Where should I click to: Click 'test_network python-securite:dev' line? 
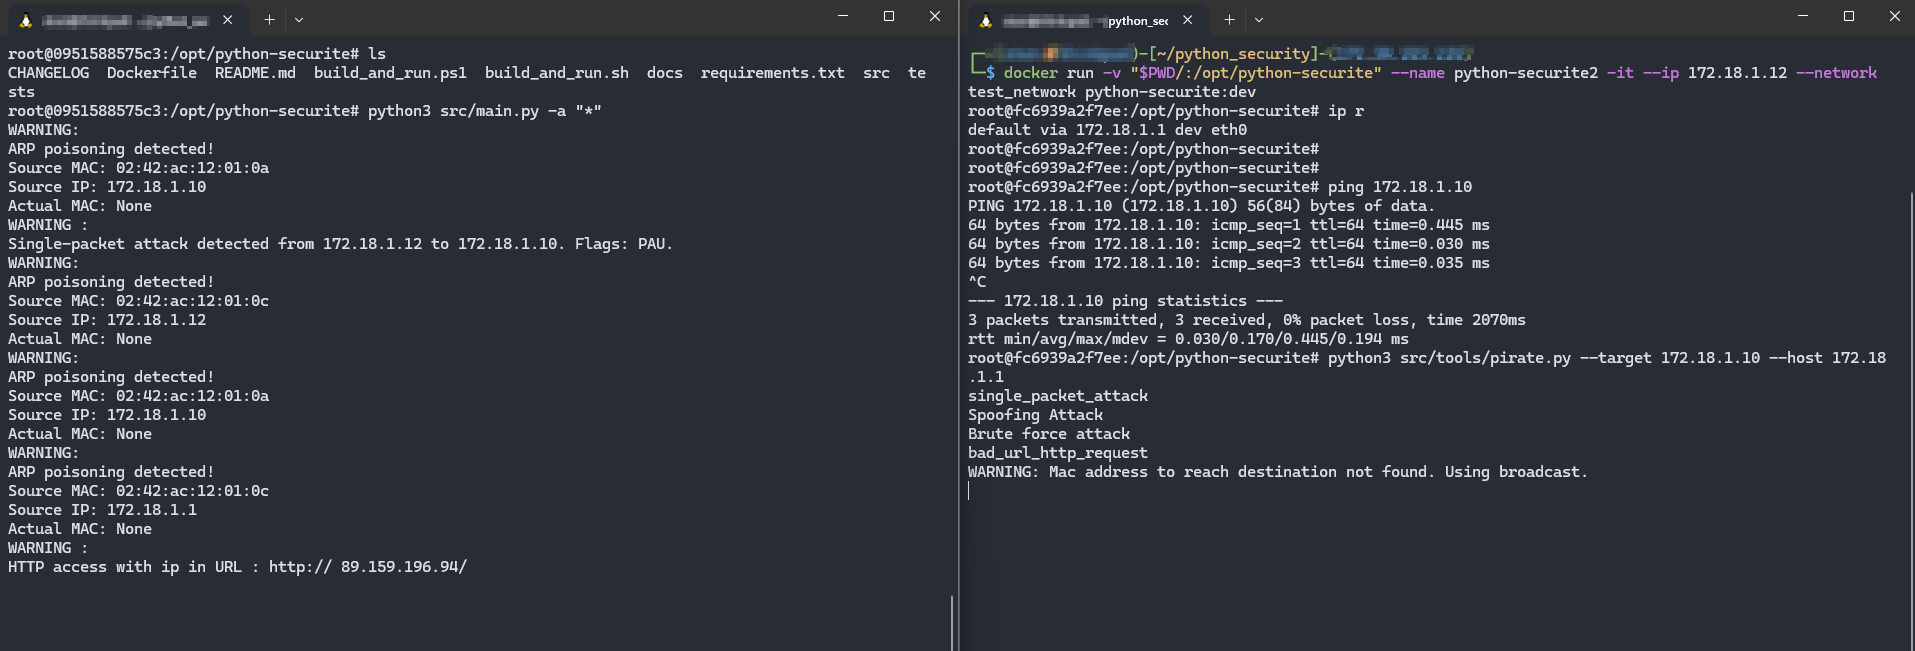click(1112, 92)
